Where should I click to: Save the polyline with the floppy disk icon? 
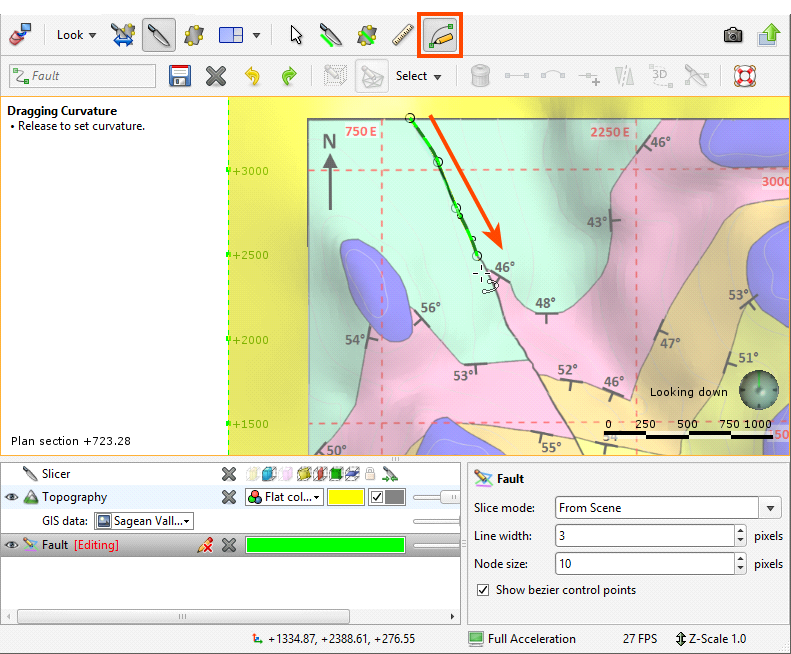coord(180,76)
